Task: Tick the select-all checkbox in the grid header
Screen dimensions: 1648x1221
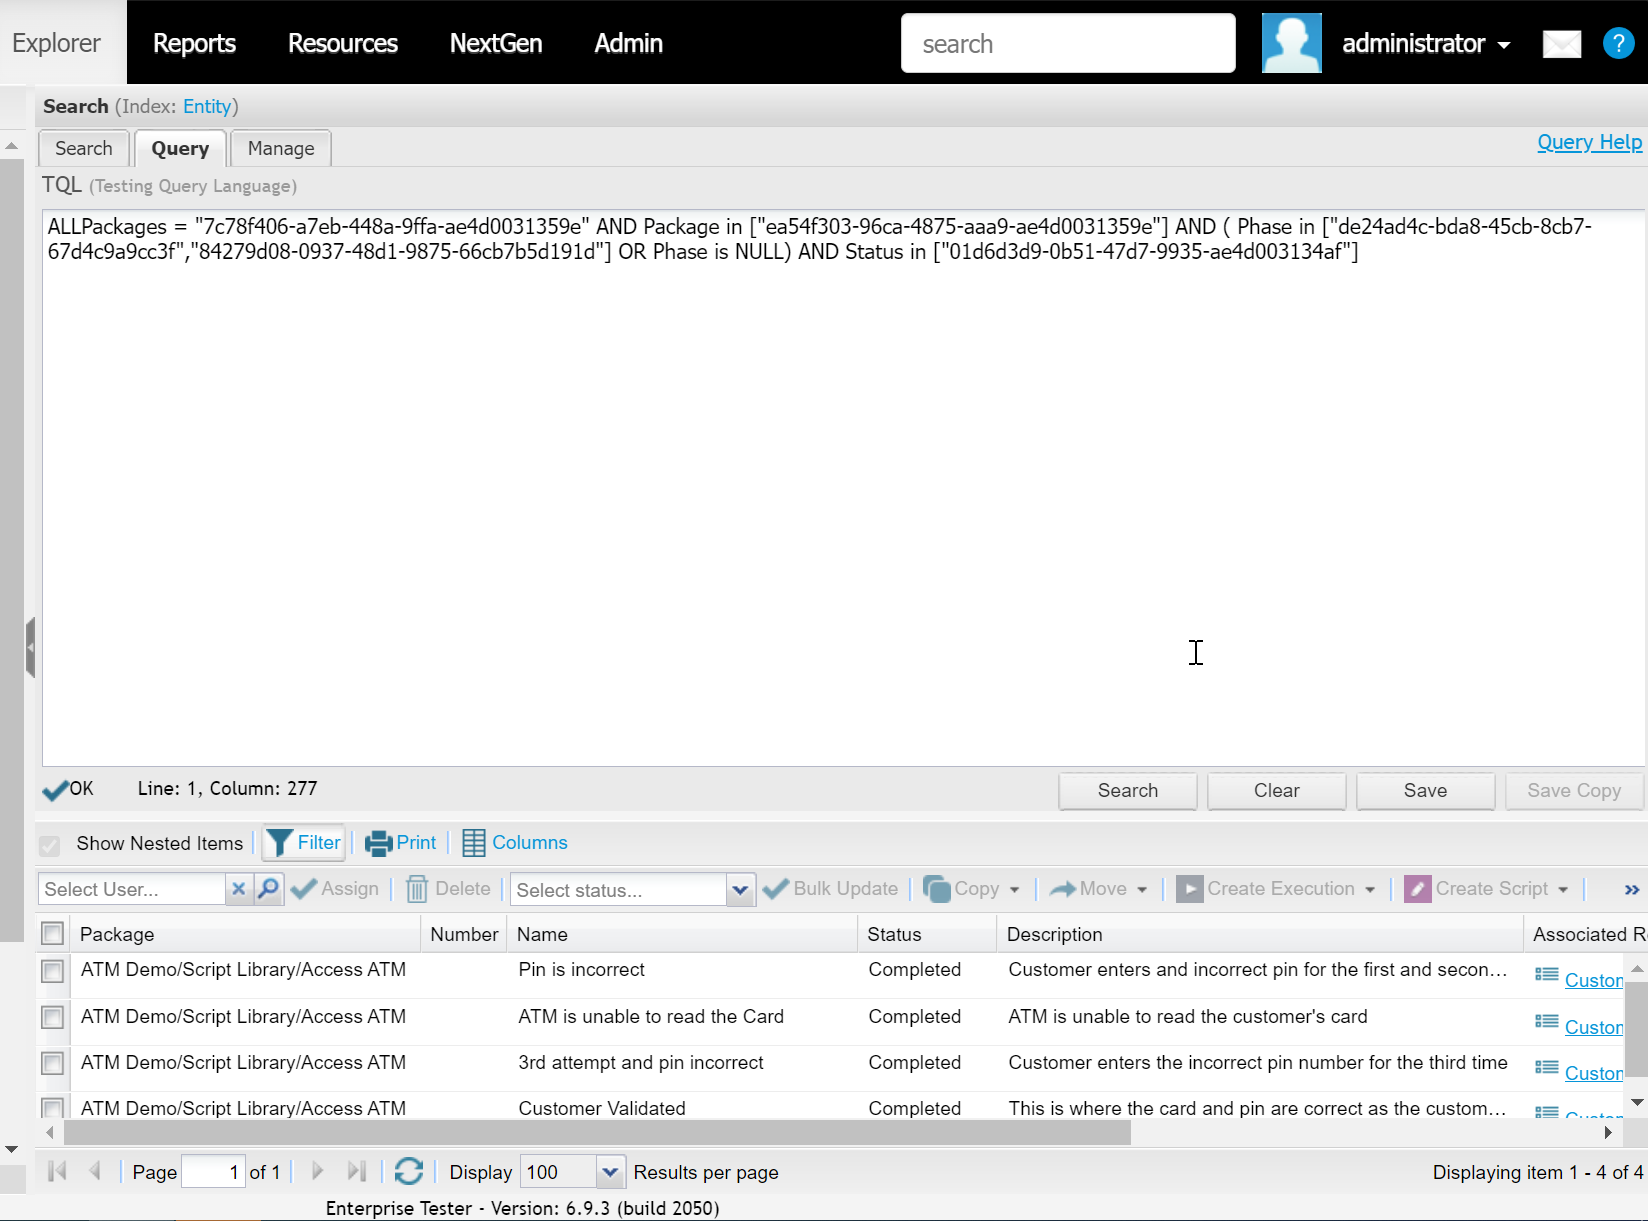Action: [x=53, y=934]
